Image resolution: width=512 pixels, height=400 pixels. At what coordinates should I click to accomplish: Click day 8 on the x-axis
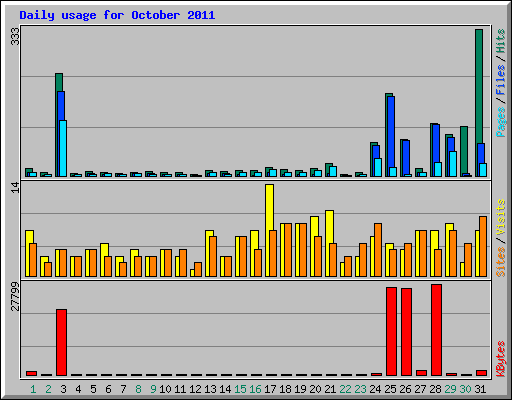coord(138,389)
